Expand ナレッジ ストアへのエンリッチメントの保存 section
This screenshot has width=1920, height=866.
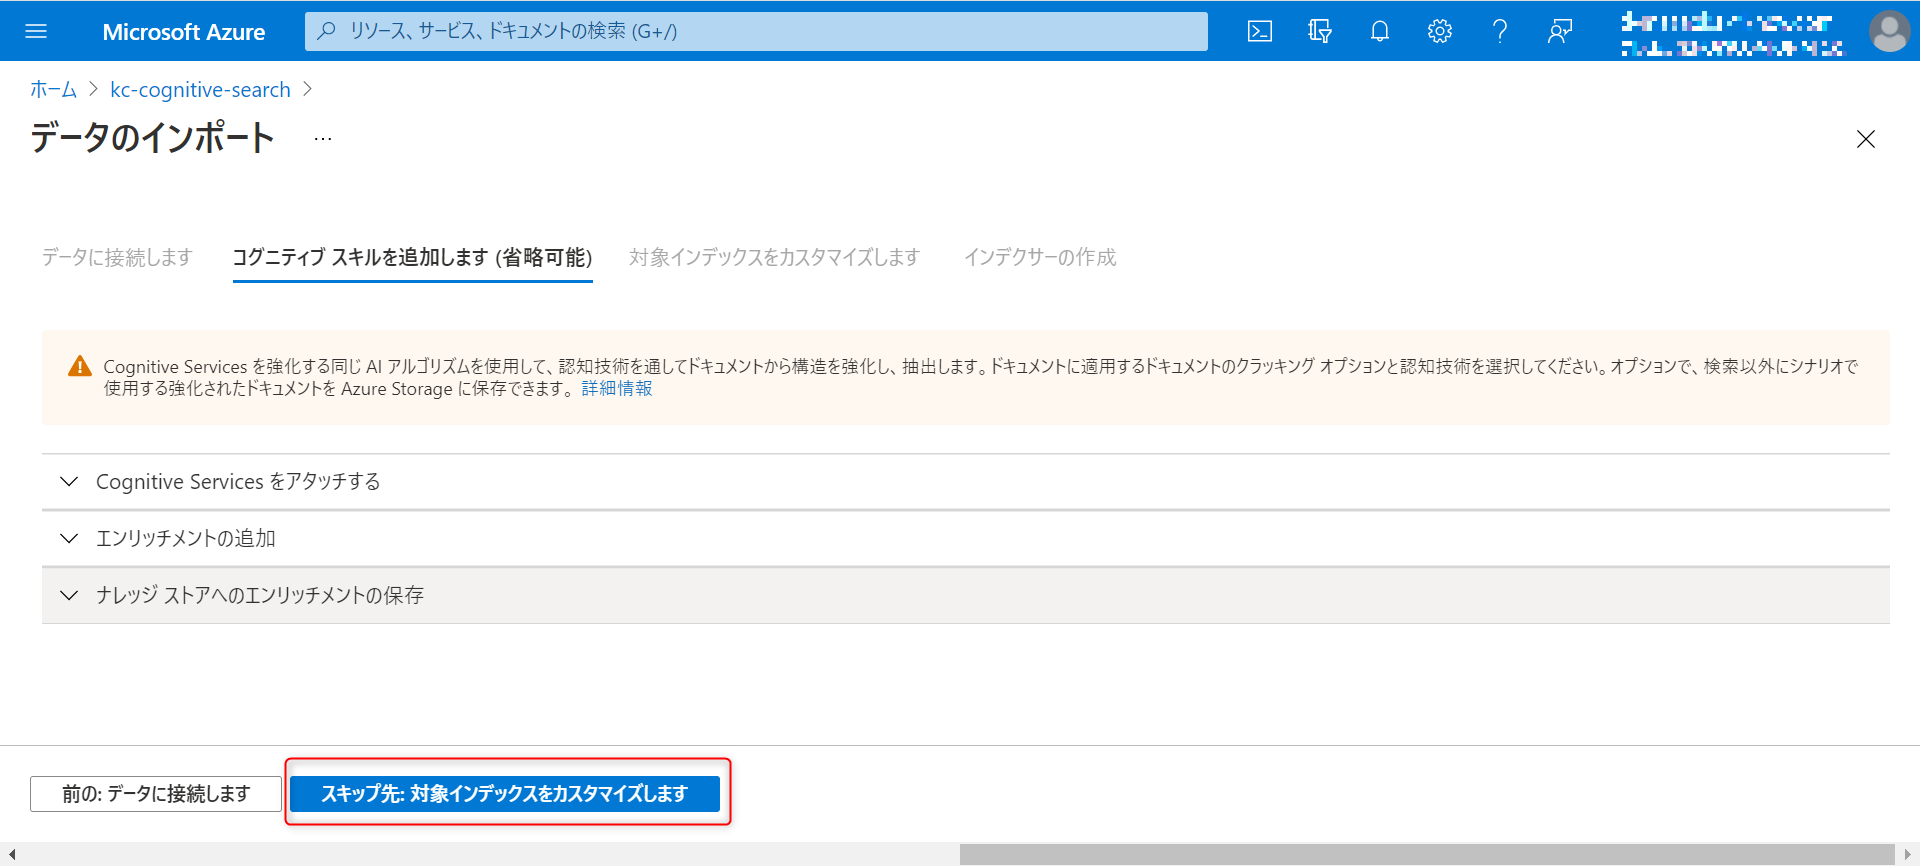(x=966, y=596)
